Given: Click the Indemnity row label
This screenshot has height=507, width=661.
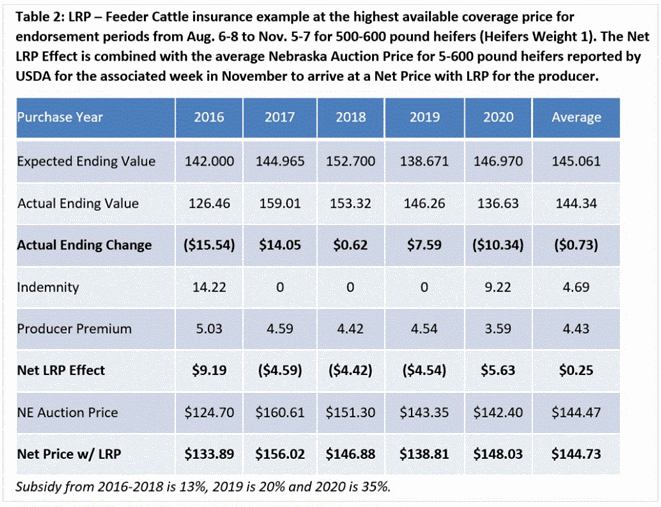Looking at the screenshot, I should tap(49, 287).
